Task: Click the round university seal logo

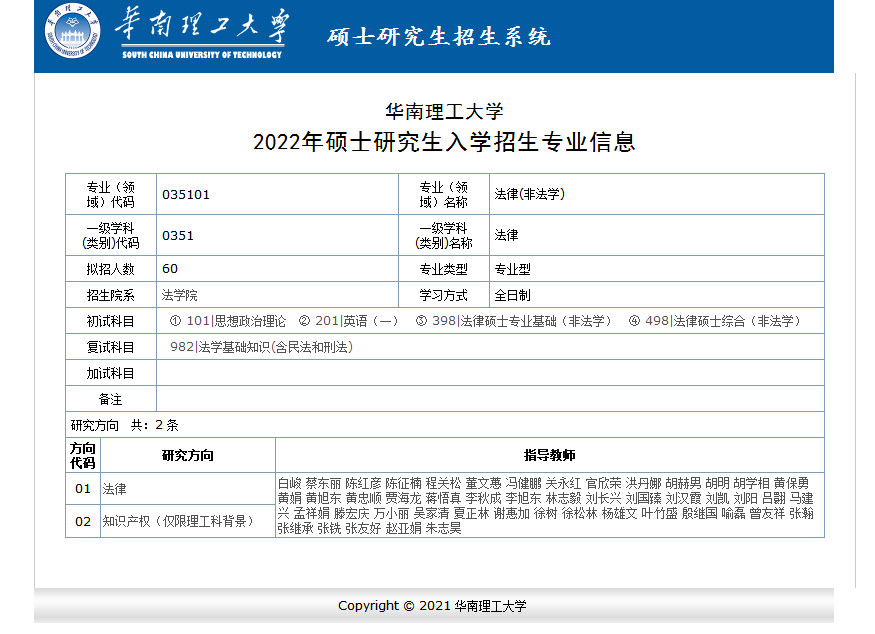Action: point(73,31)
